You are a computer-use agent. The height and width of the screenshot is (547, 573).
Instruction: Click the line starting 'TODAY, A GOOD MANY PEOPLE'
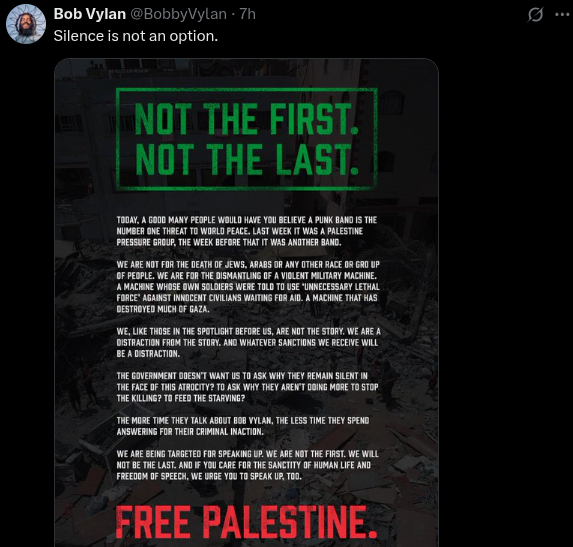point(247,220)
